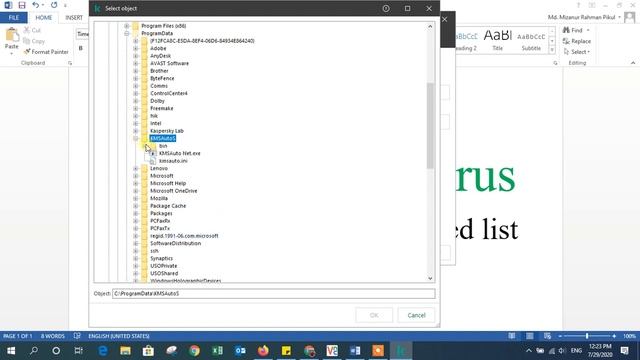This screenshot has height=360, width=640.
Task: Open the Windows Start menu
Action: 11,351
